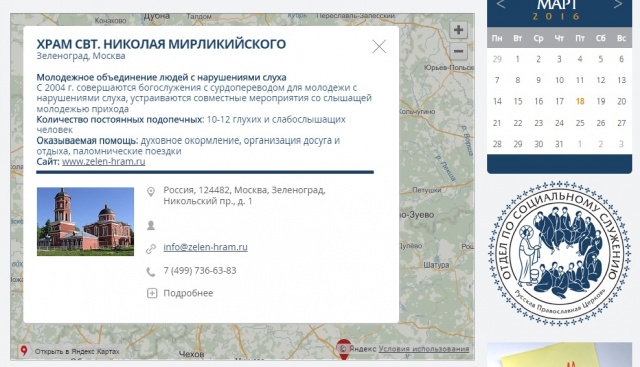Image resolution: width=640 pixels, height=367 pixels.
Task: Select March 7 in the calendar
Action: coord(497,80)
